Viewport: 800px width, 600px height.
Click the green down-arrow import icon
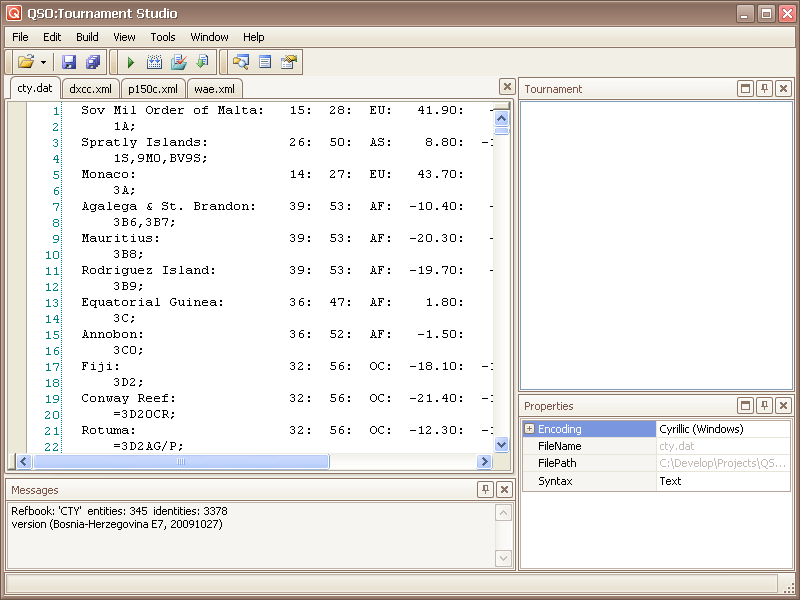tap(201, 62)
